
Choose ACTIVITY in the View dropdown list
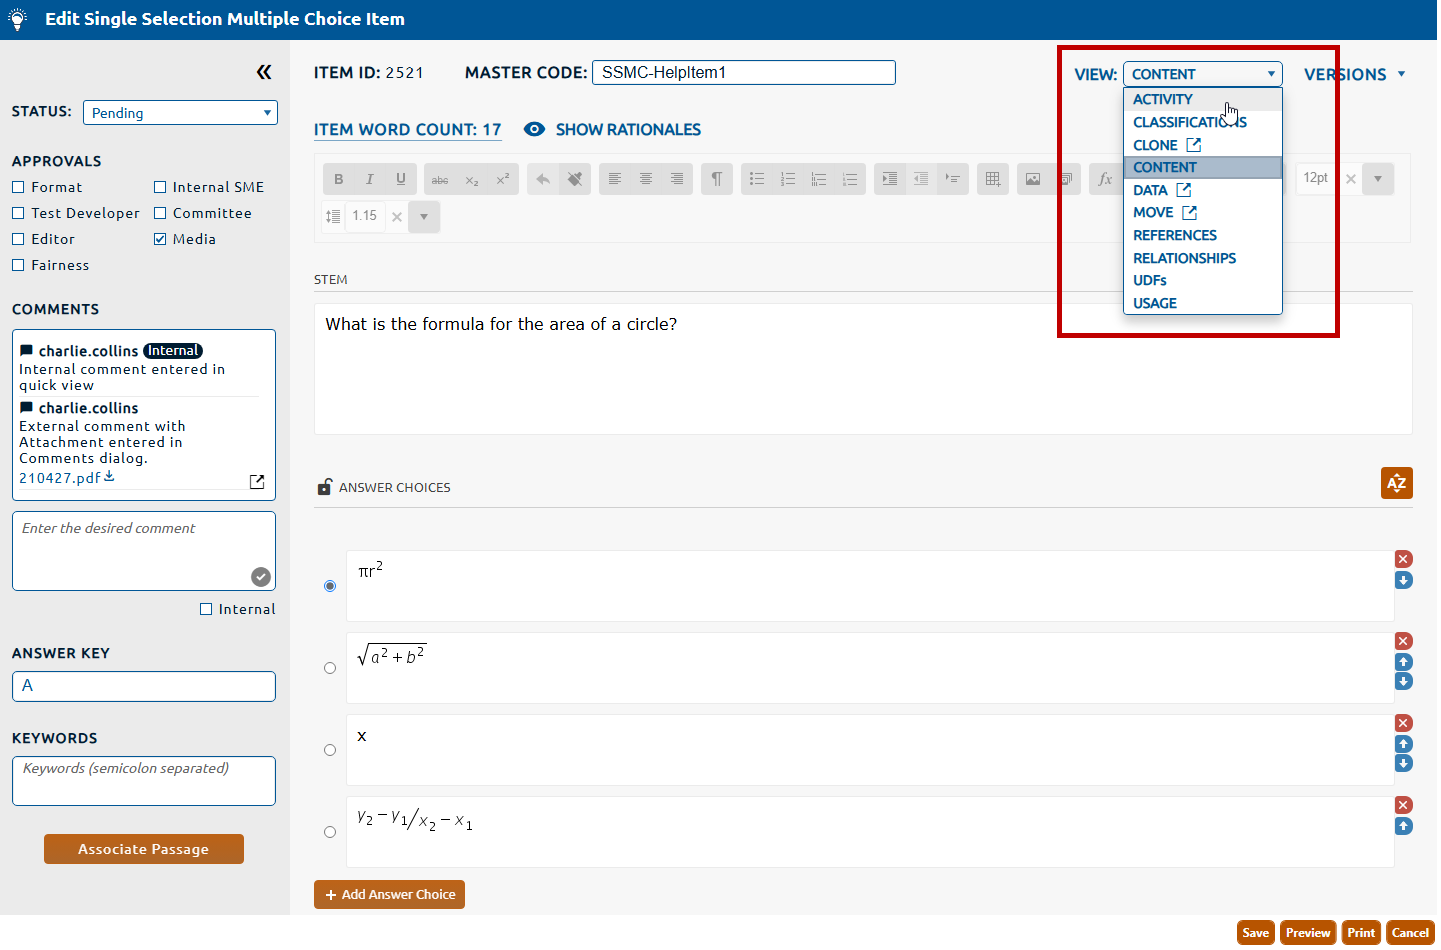coord(1162,99)
